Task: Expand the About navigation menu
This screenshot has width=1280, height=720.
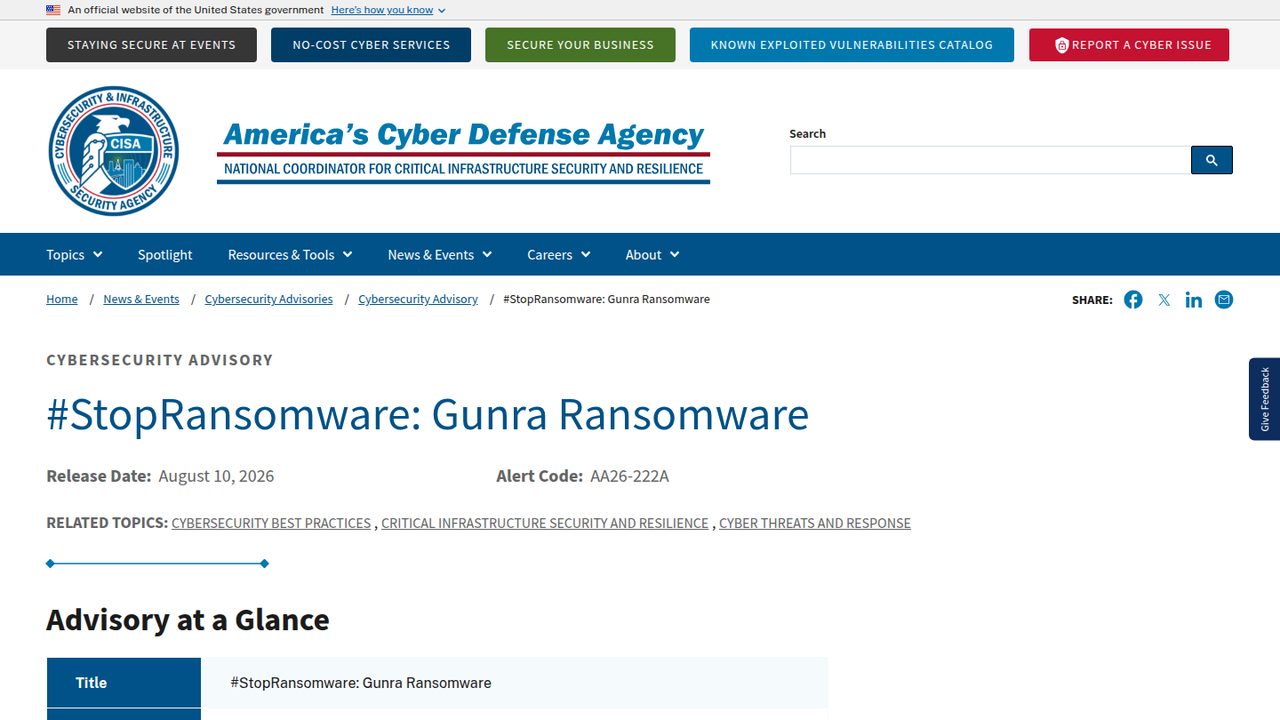Action: (652, 255)
